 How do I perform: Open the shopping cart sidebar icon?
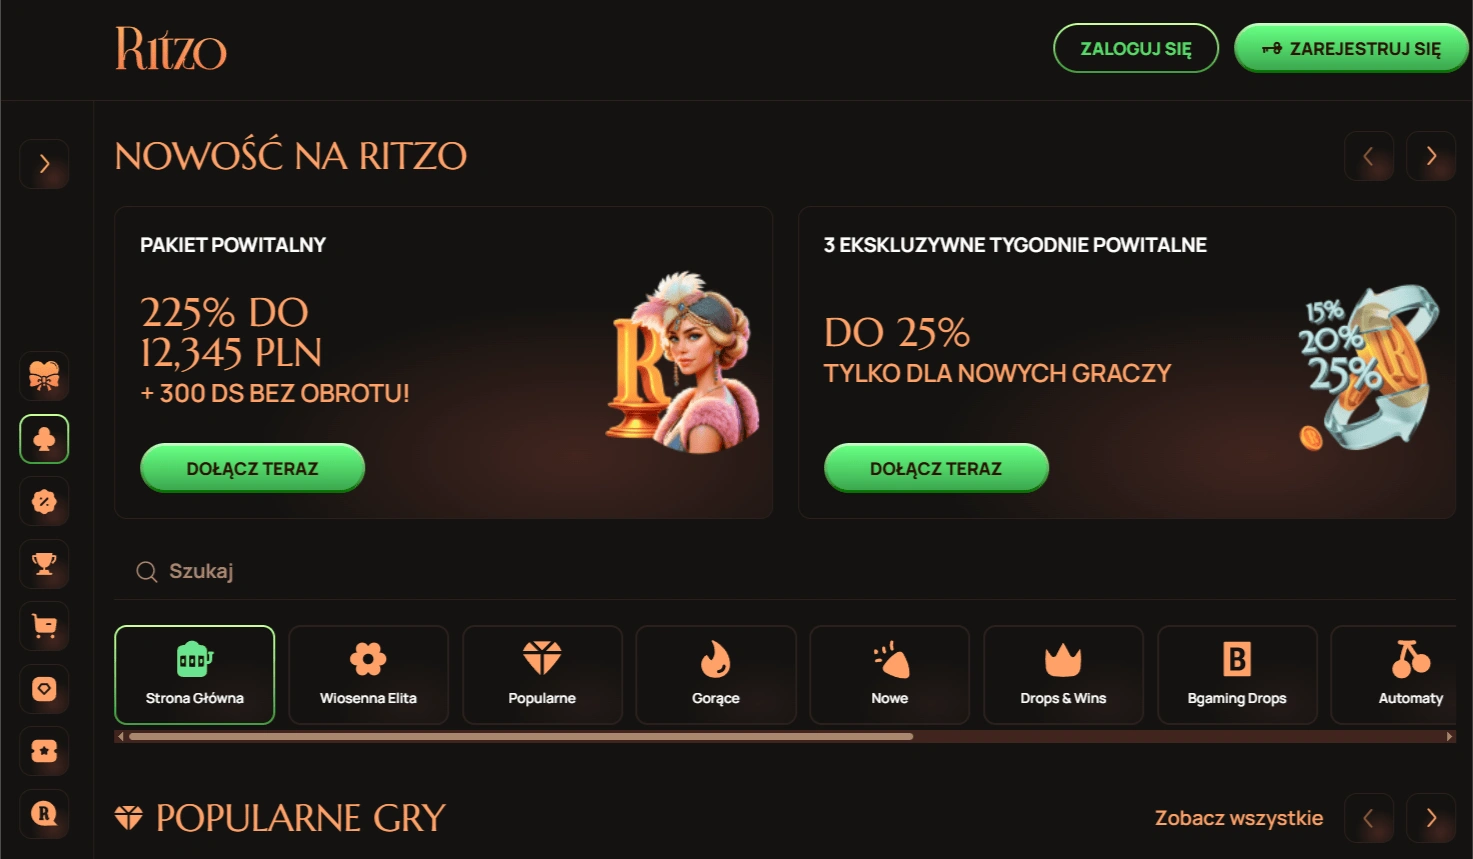[44, 626]
